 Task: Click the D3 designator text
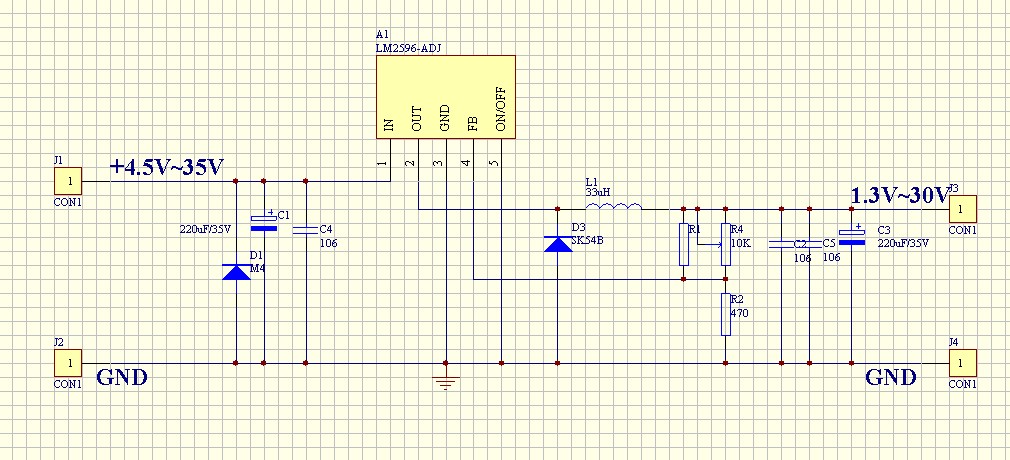coord(578,228)
